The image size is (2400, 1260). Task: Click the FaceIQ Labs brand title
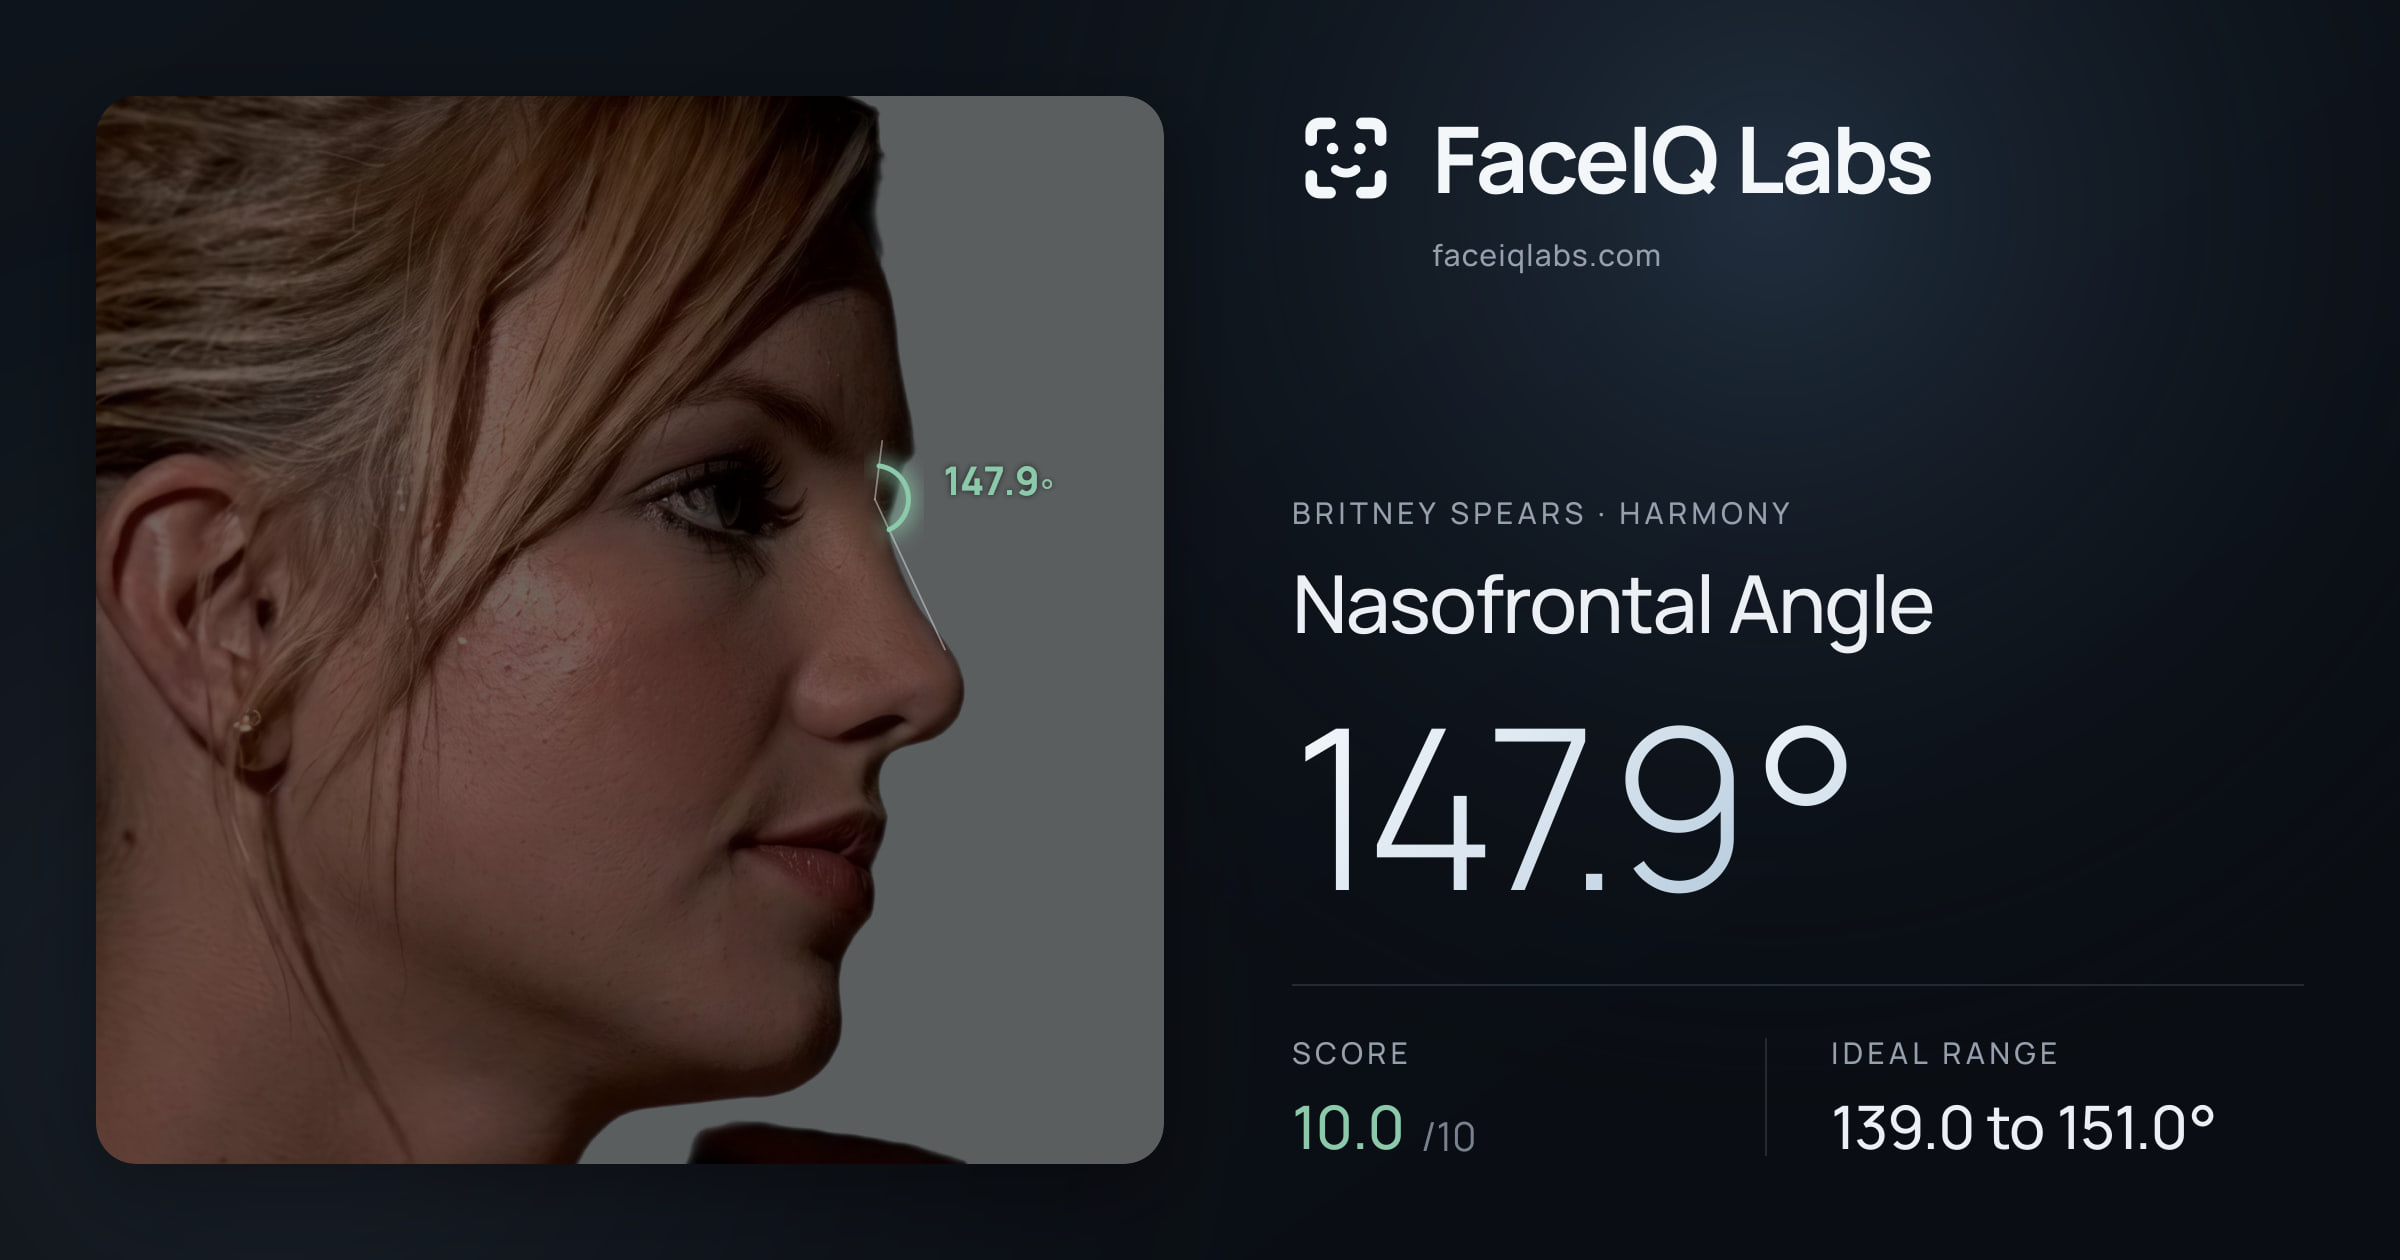point(1683,160)
